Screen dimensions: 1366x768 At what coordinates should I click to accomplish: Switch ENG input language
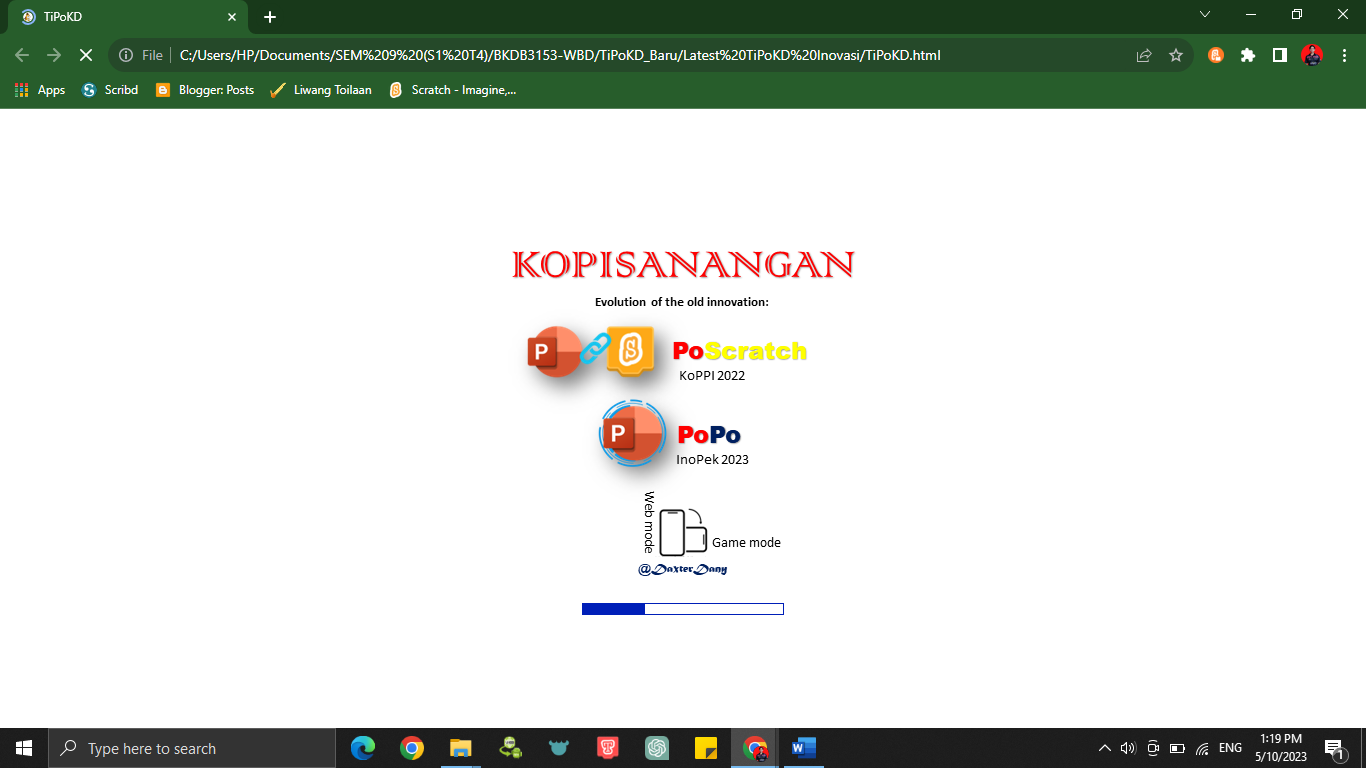point(1230,748)
